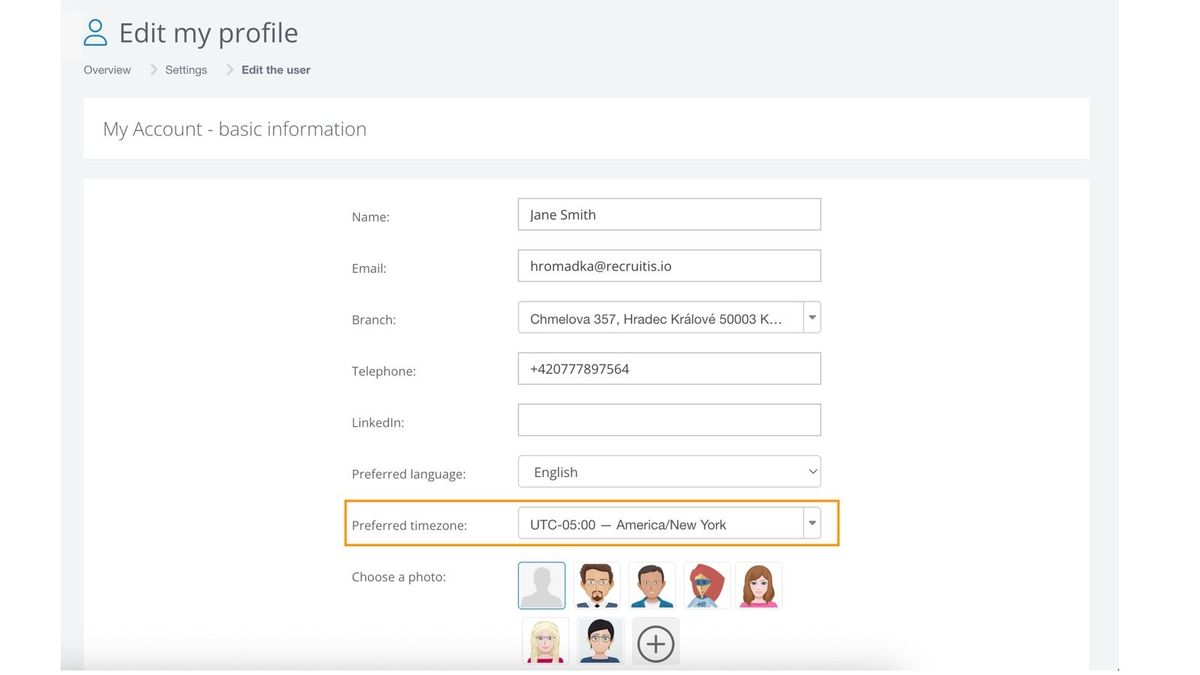Select the black-haired avatar with round glasses

600,641
